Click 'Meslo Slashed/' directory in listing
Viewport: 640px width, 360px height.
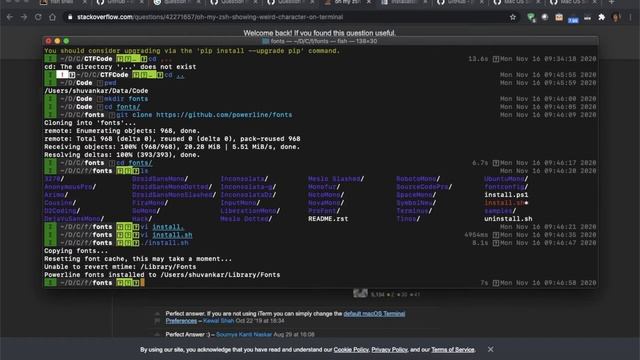click(x=336, y=179)
